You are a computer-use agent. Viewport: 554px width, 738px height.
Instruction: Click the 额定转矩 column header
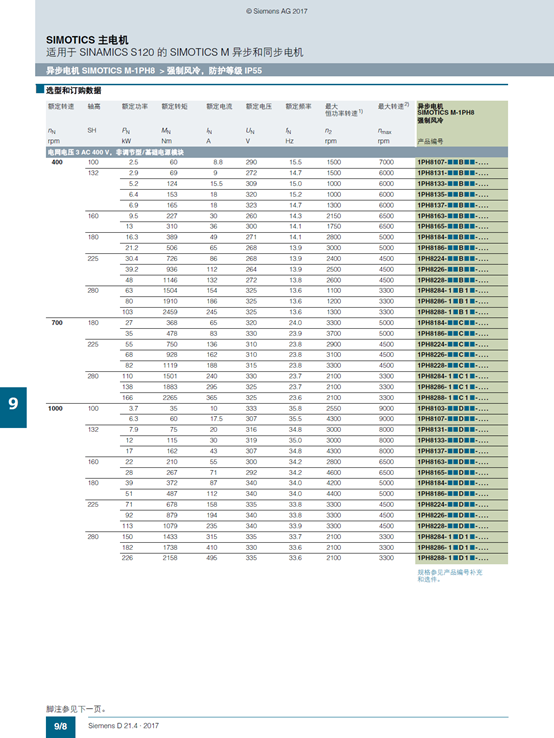(x=174, y=106)
